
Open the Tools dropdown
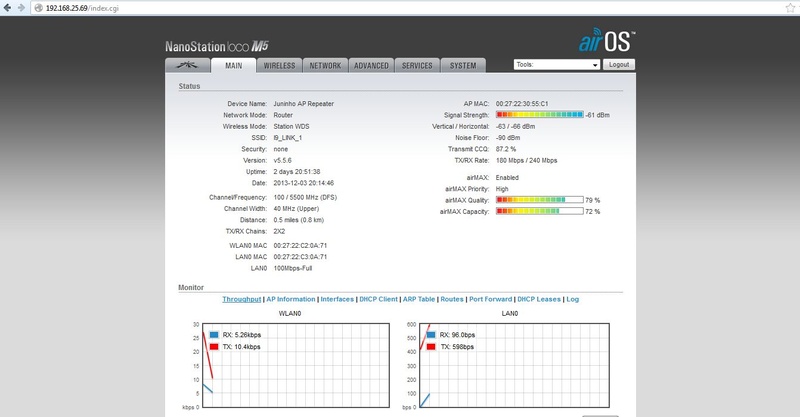[x=555, y=64]
